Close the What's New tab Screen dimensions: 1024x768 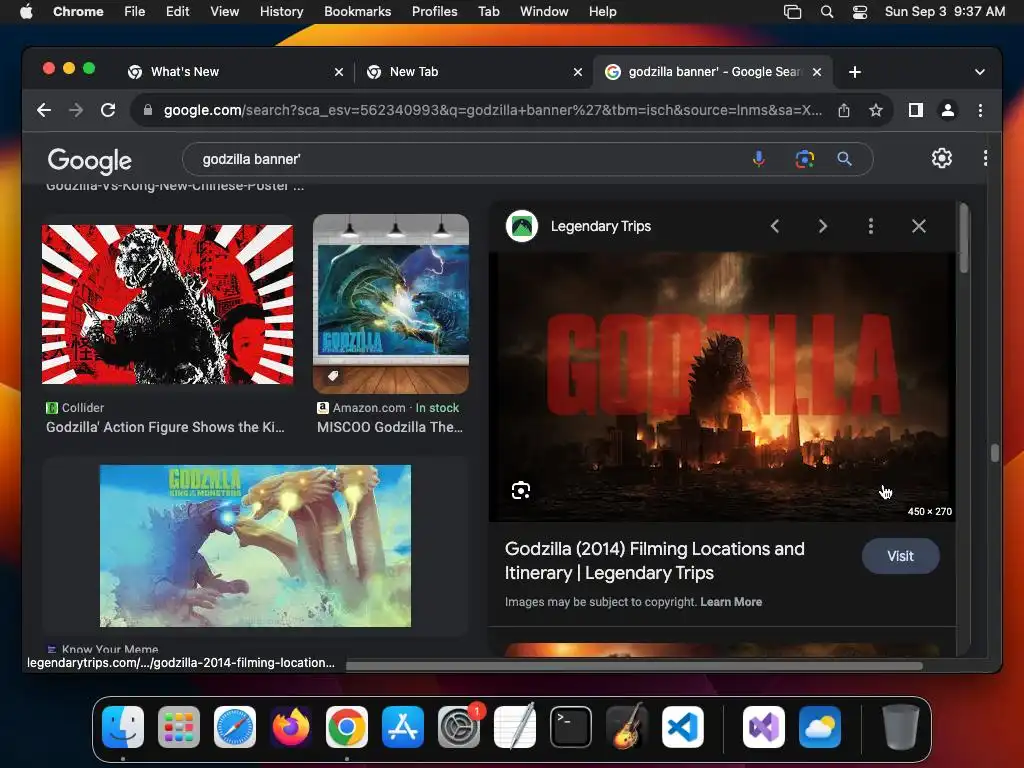coord(338,72)
